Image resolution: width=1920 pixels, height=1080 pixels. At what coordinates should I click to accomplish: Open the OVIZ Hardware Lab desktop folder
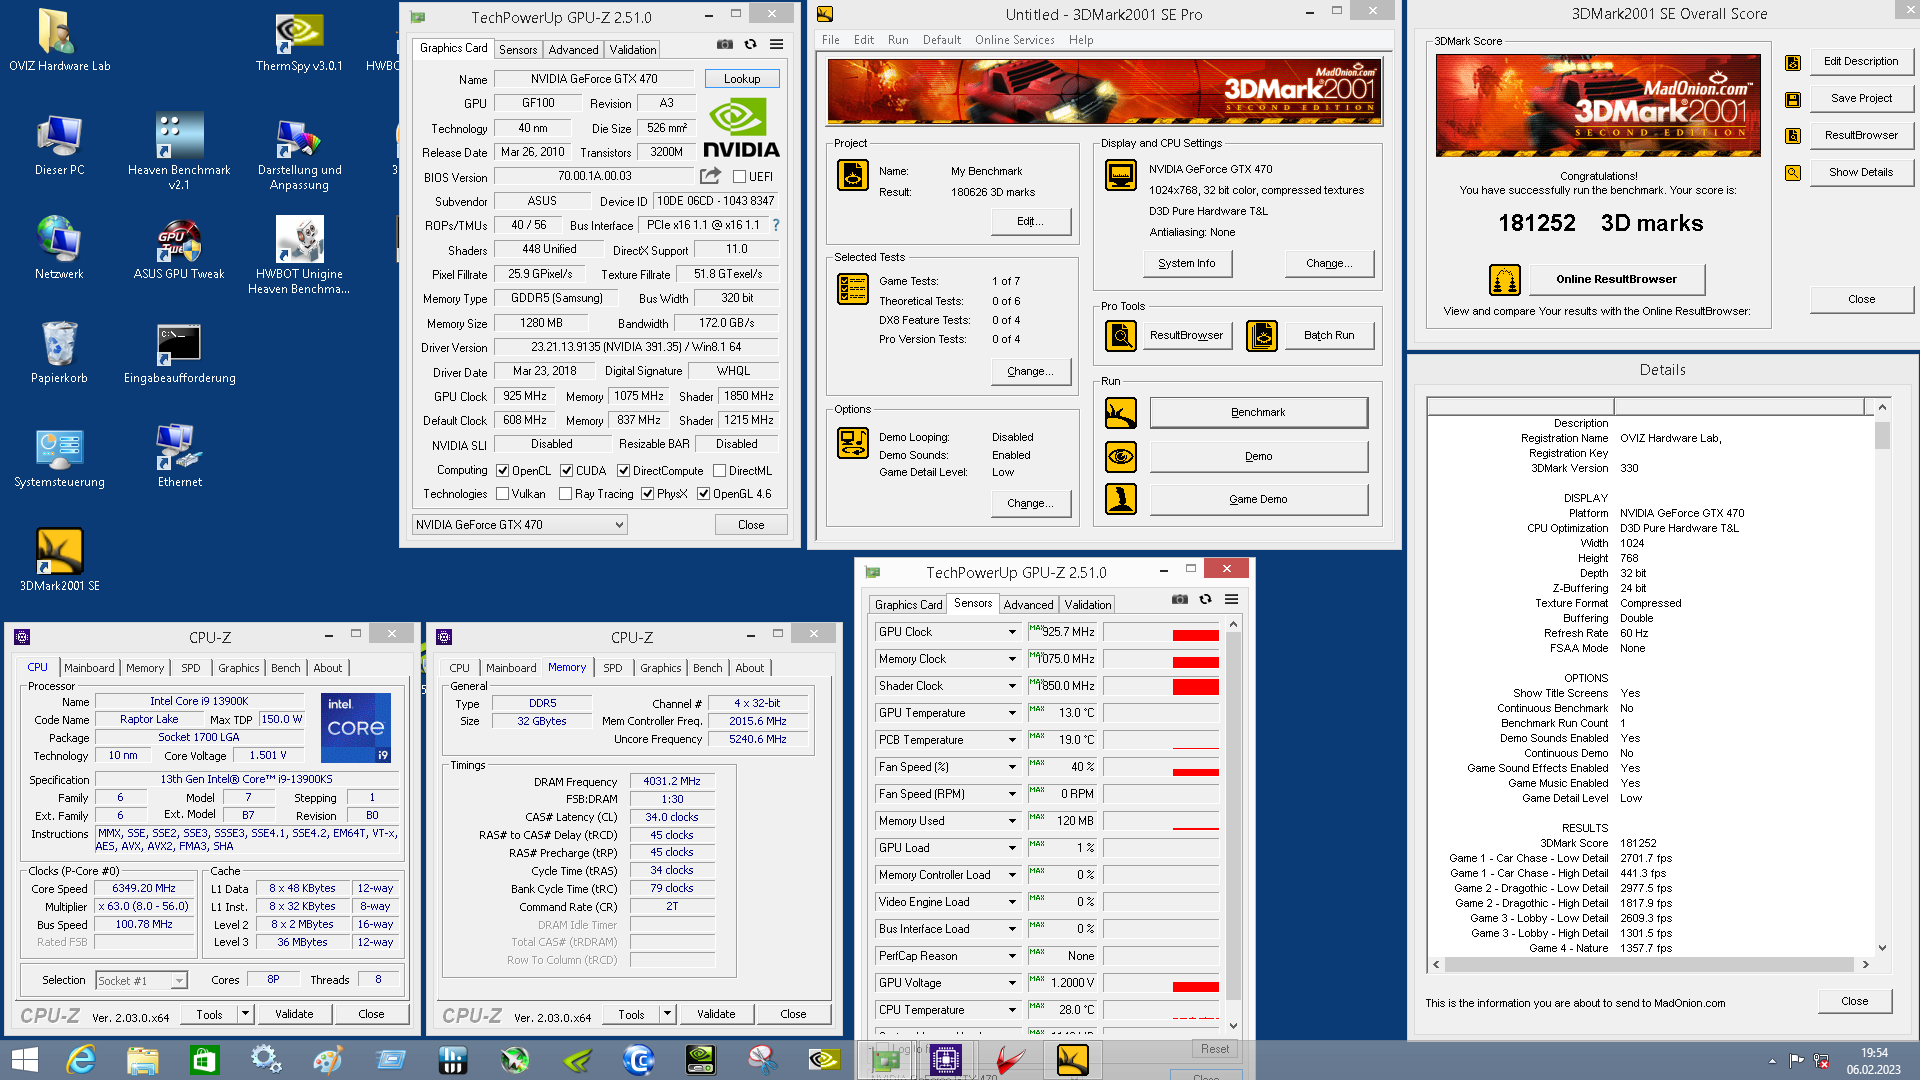pyautogui.click(x=59, y=41)
